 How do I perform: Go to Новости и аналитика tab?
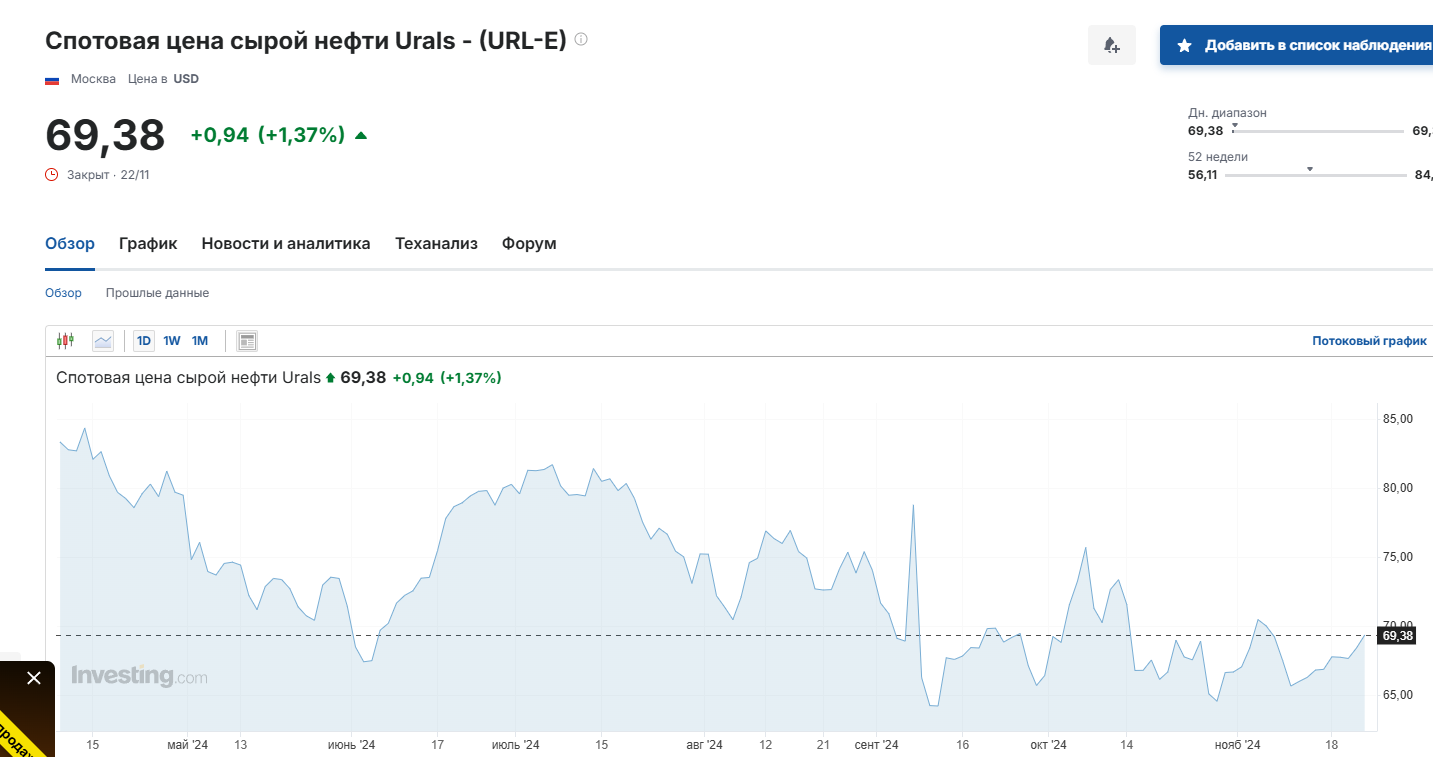tap(286, 243)
